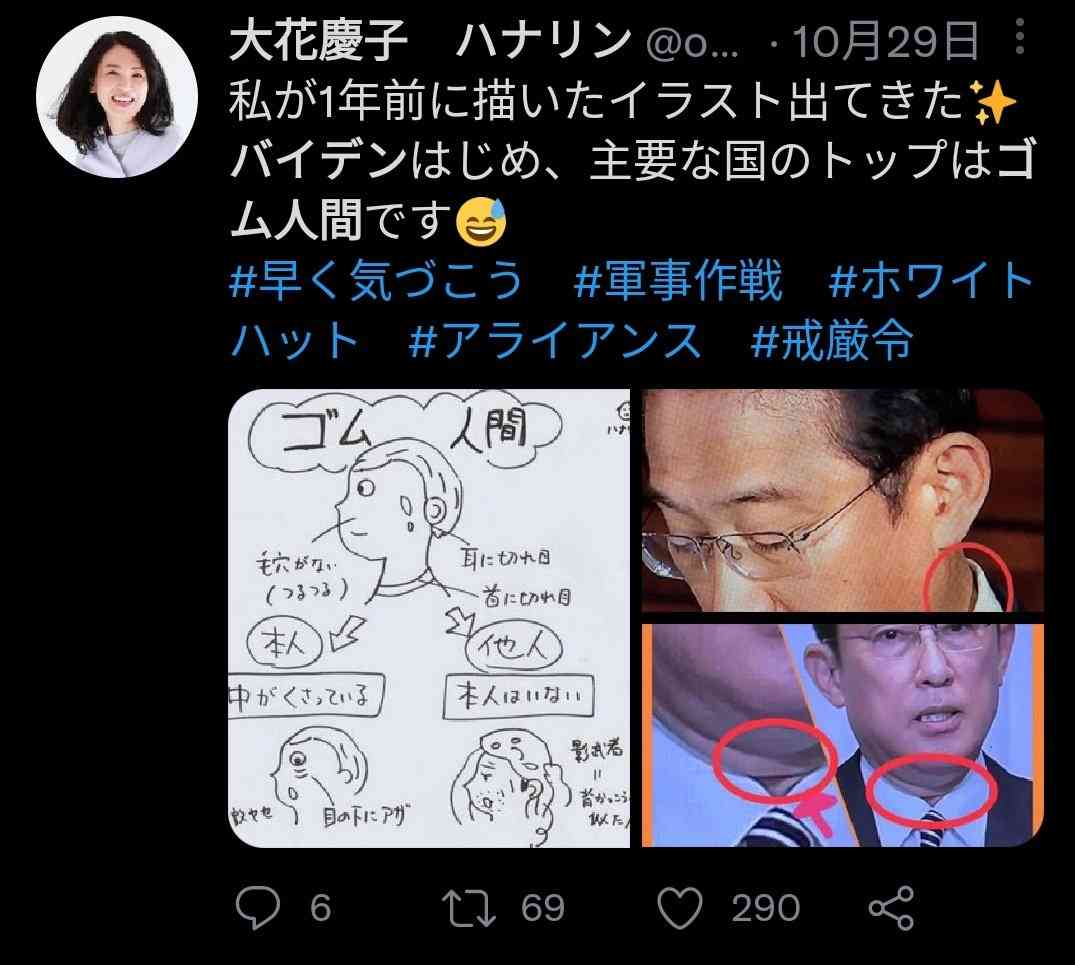Open the tweet body text starting 私が1年前に
Viewport: 1075px width, 965px height.
(x=631, y=161)
